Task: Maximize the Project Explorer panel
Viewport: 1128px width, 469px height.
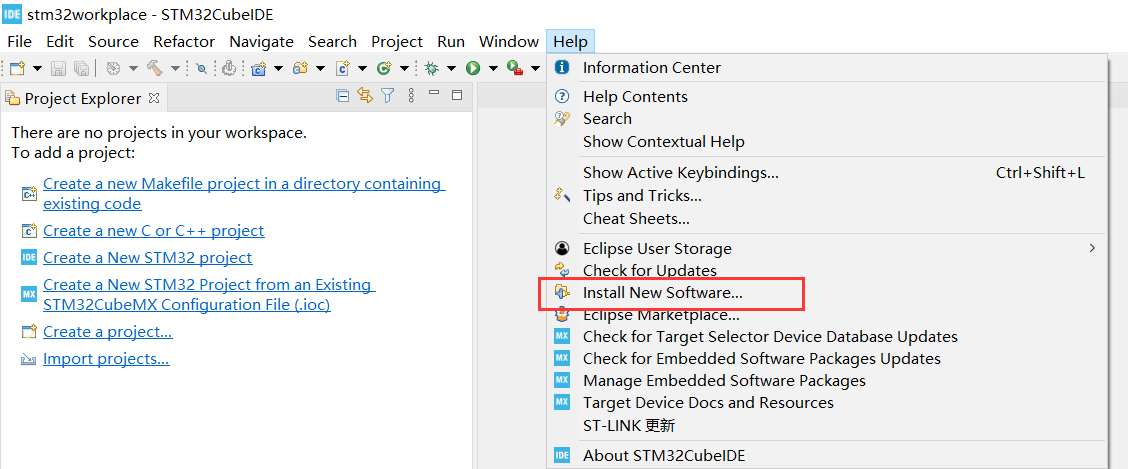Action: (456, 95)
